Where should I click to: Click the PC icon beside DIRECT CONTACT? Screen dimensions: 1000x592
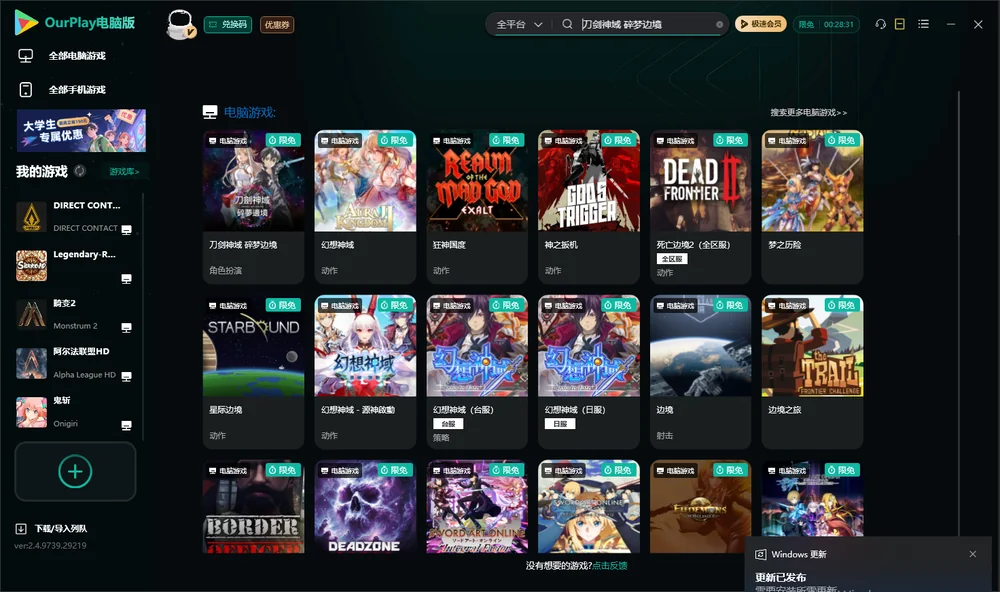click(x=126, y=230)
